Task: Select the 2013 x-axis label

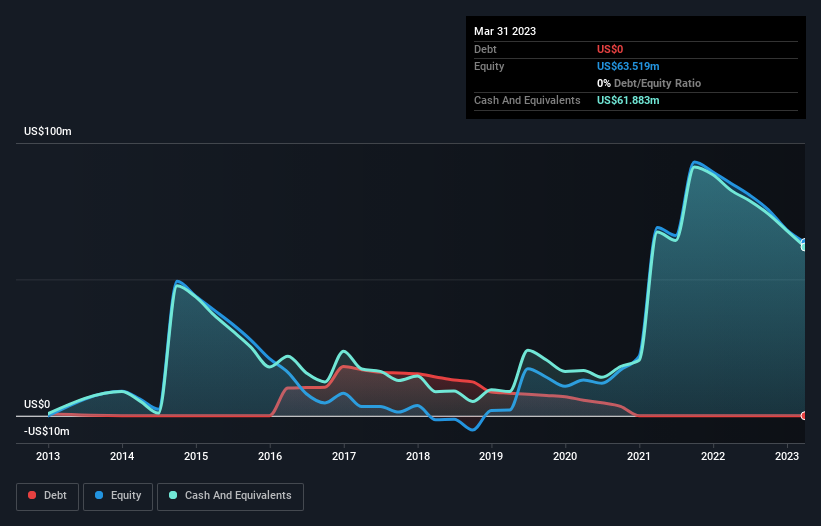Action: coord(48,456)
